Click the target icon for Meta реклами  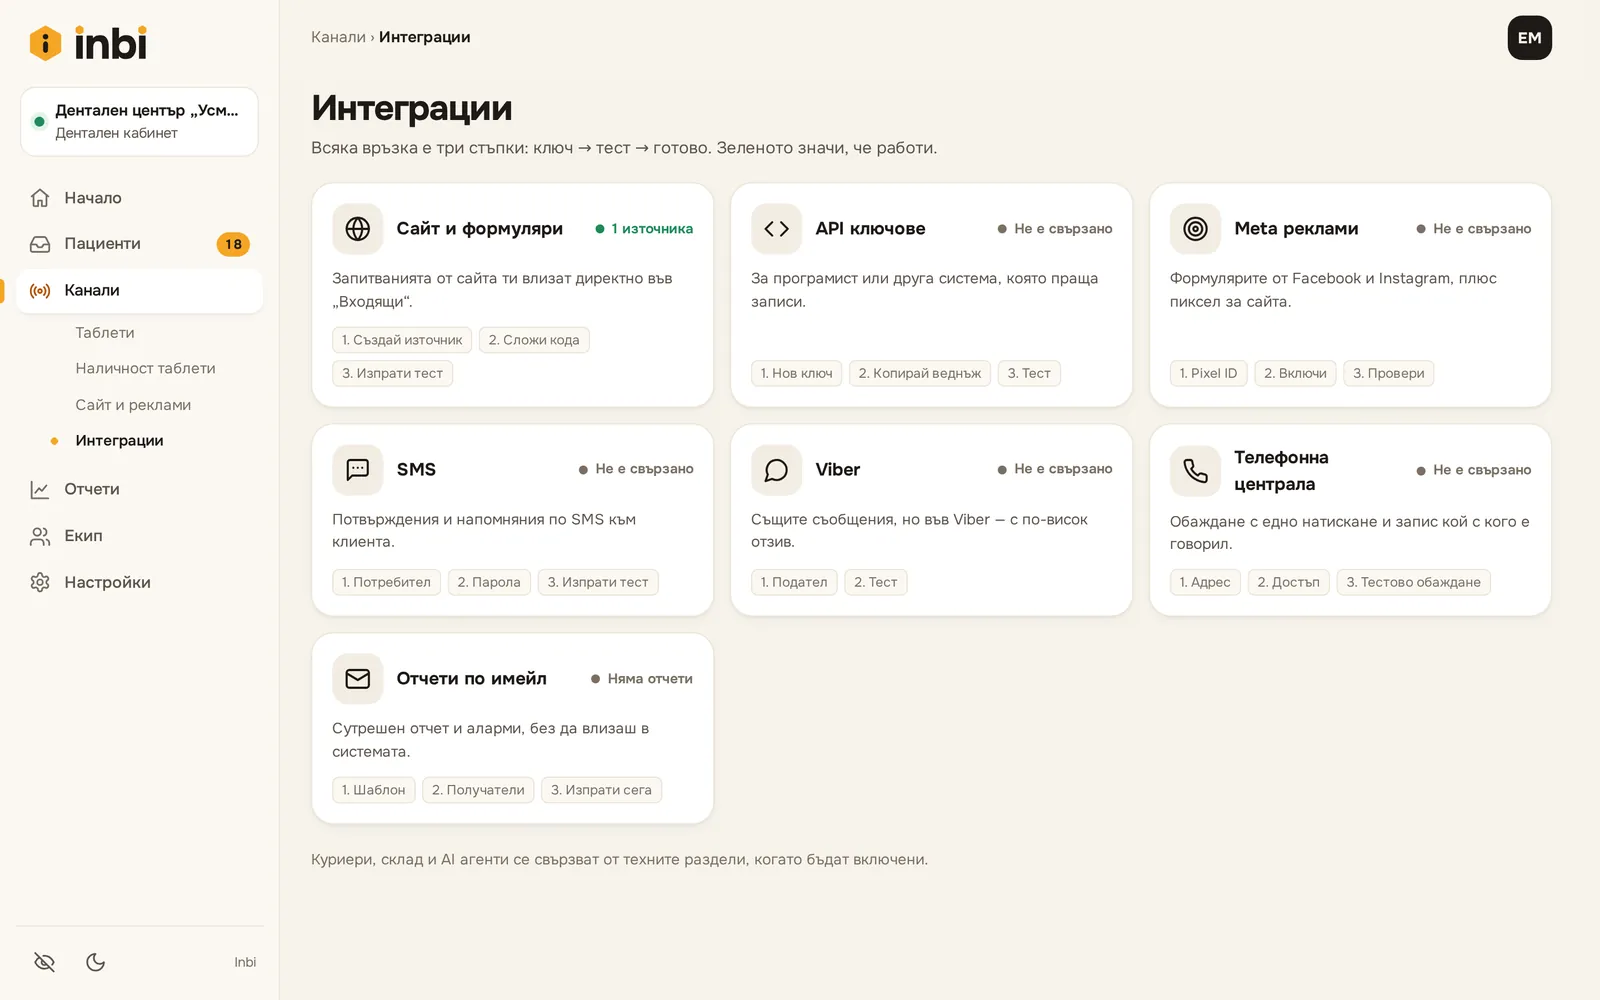point(1196,229)
